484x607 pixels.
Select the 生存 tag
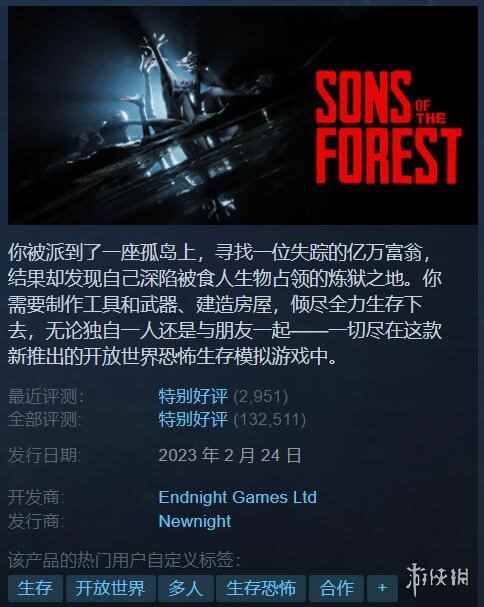[35, 588]
